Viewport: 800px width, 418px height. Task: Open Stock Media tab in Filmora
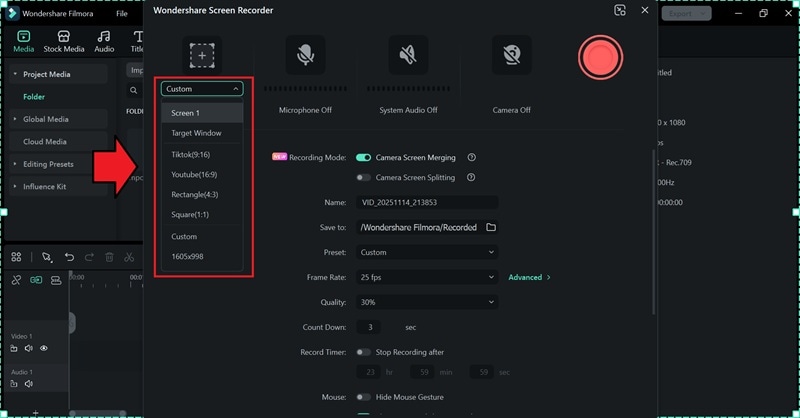click(64, 41)
